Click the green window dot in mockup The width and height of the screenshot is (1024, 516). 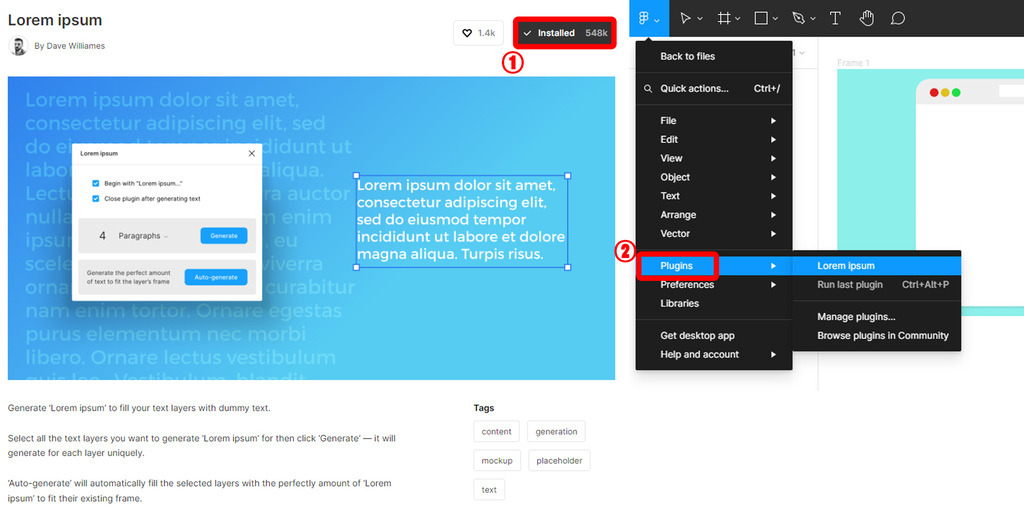tap(956, 93)
